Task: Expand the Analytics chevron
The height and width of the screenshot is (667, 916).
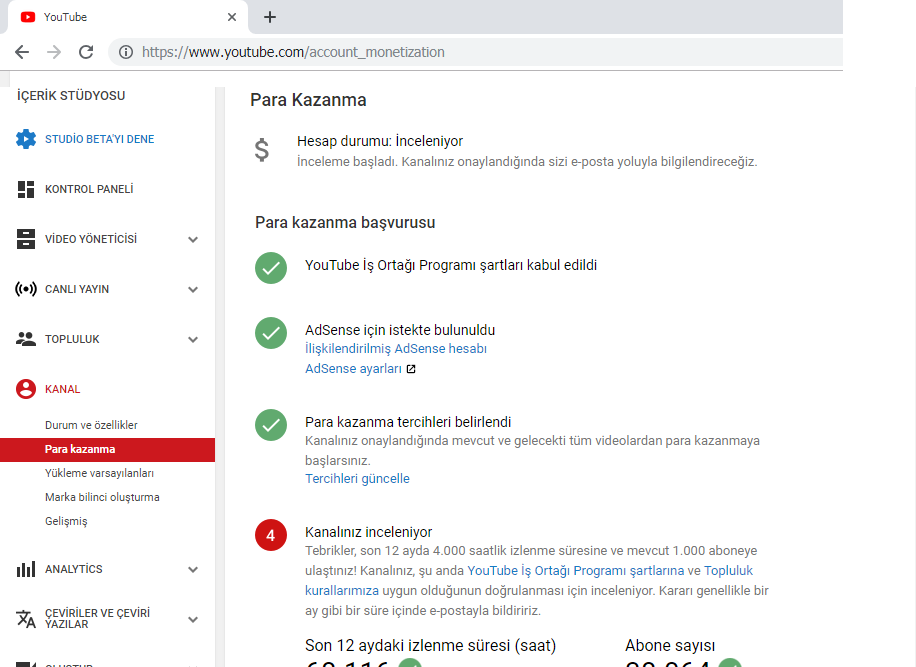Action: [193, 569]
